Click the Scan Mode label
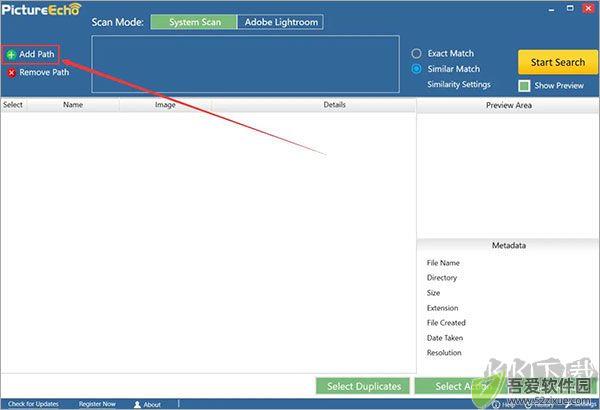600x410 pixels. click(x=117, y=22)
